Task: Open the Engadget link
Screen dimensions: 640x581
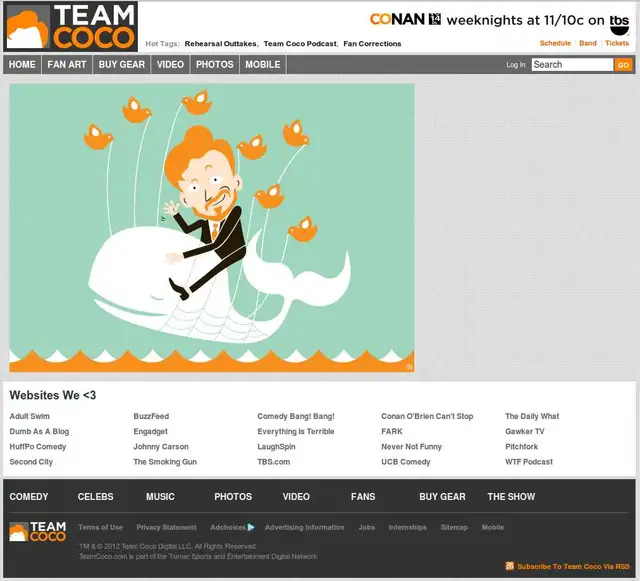Action: click(x=150, y=431)
